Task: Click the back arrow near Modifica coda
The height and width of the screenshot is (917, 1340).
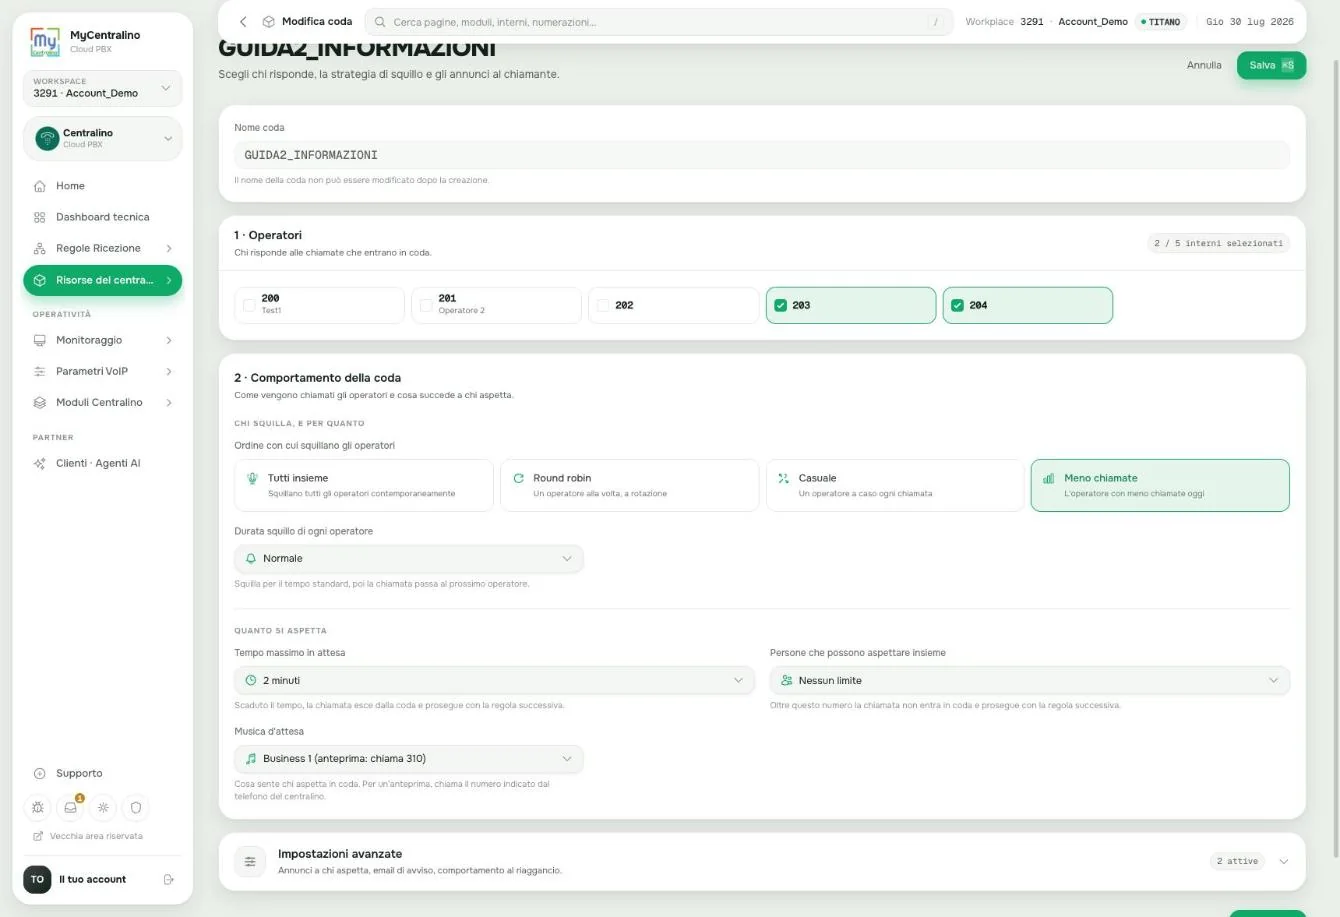Action: (242, 21)
